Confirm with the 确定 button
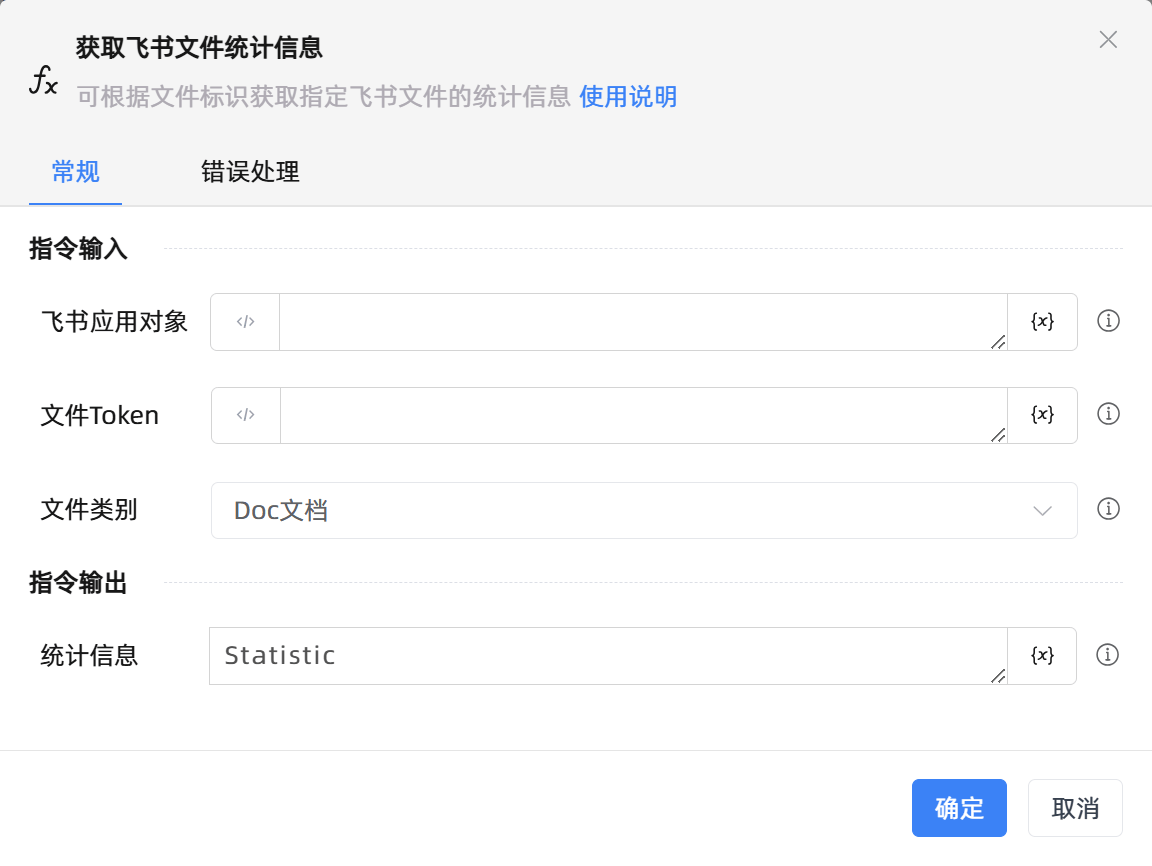Viewport: 1152px width, 866px height. click(959, 808)
